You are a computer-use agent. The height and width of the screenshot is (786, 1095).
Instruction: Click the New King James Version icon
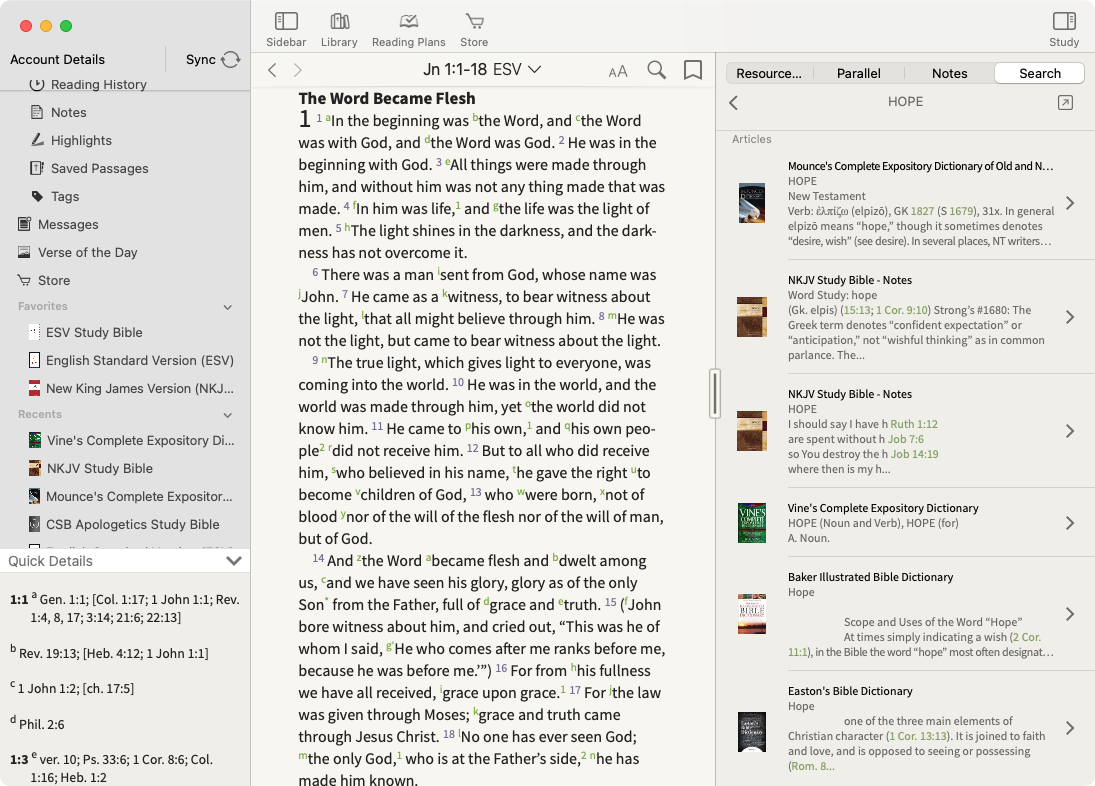click(34, 388)
